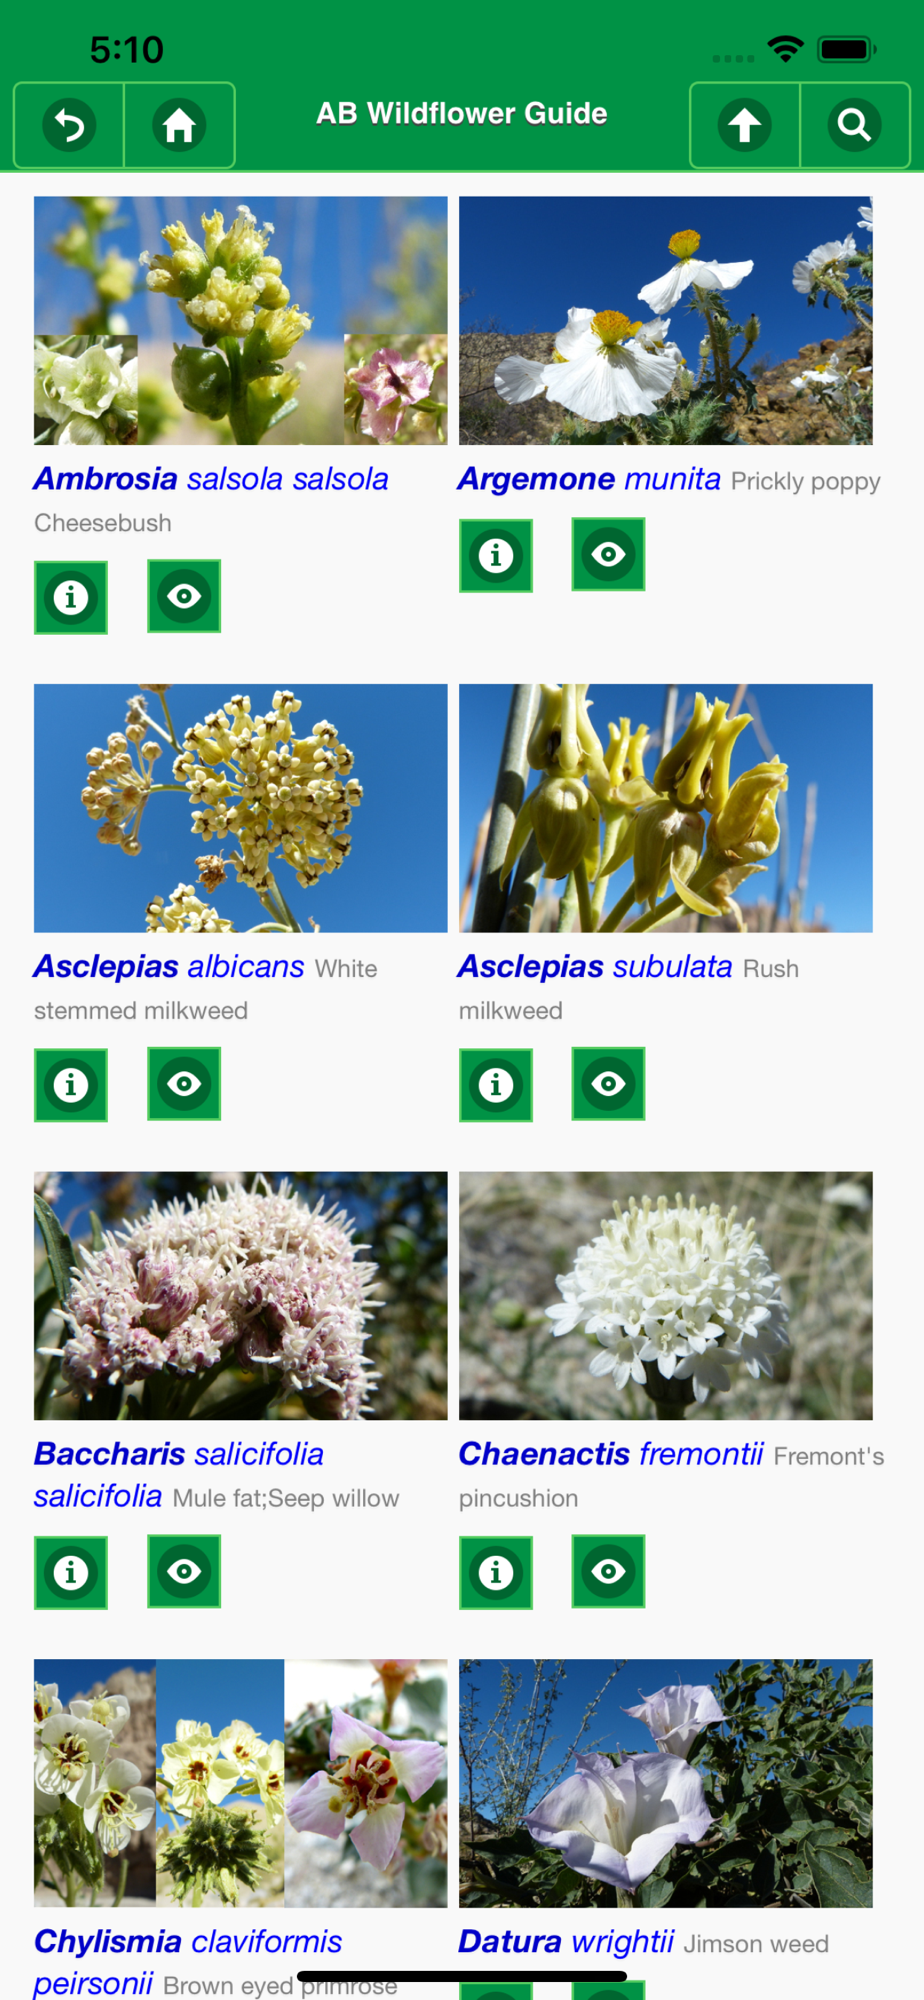
Task: Tap the back arrow icon
Action: [69, 125]
